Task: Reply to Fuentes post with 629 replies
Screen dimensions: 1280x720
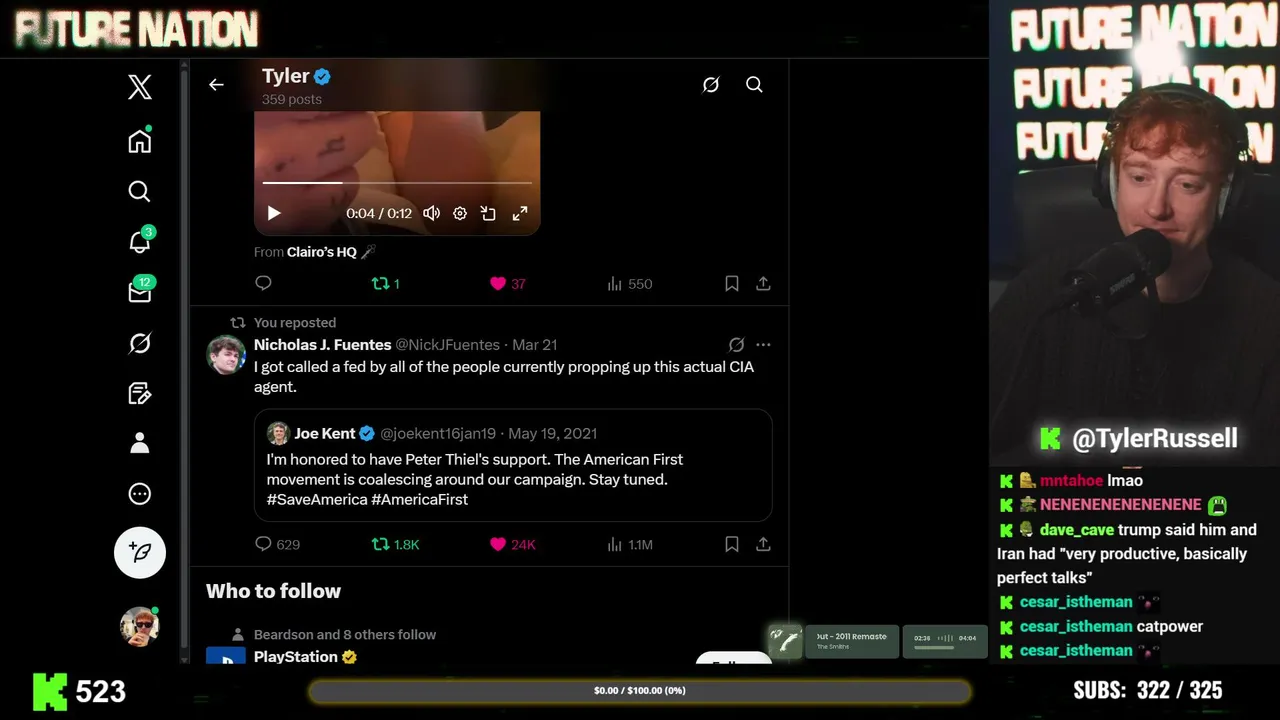Action: click(277, 544)
